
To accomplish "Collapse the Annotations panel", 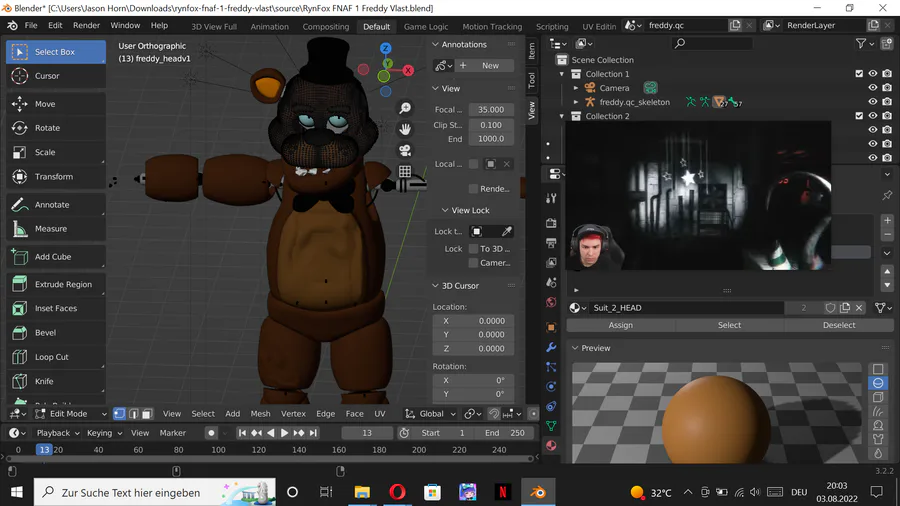I will coord(435,44).
